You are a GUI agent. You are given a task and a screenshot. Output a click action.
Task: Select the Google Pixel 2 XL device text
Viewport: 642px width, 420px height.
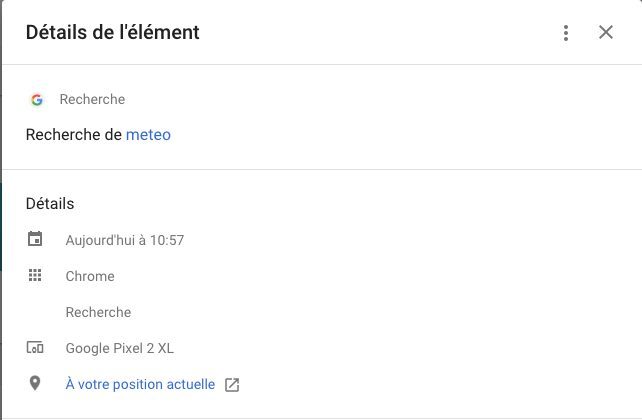point(120,348)
